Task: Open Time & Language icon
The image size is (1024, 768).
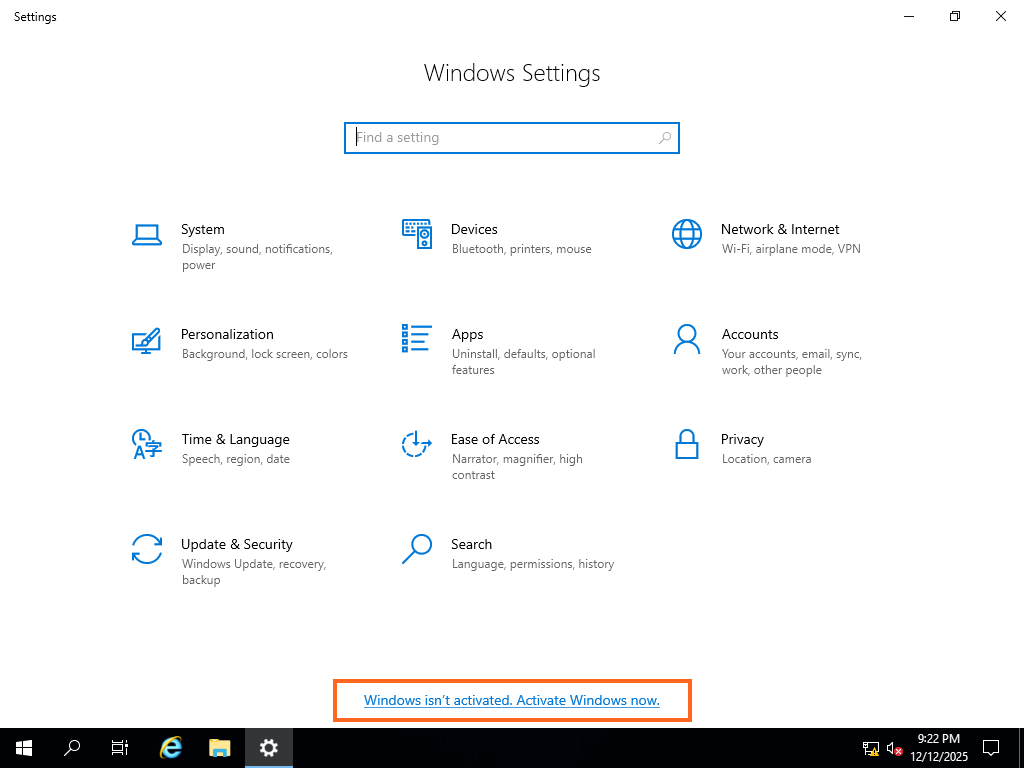Action: (147, 444)
